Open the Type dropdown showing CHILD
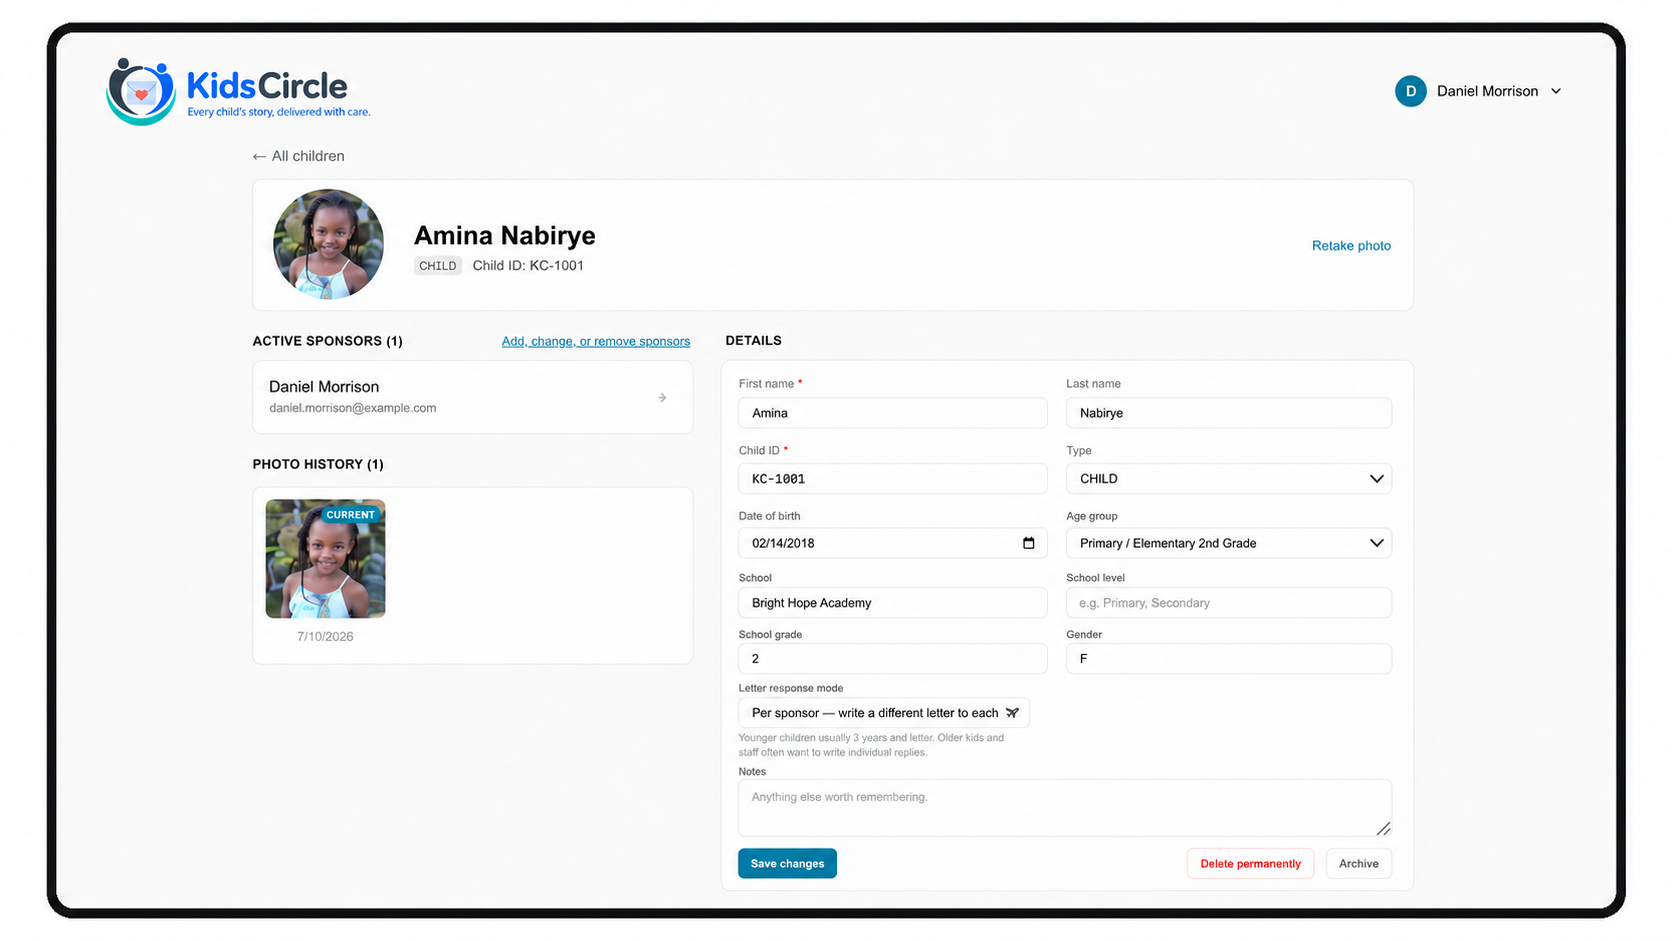 click(x=1228, y=479)
